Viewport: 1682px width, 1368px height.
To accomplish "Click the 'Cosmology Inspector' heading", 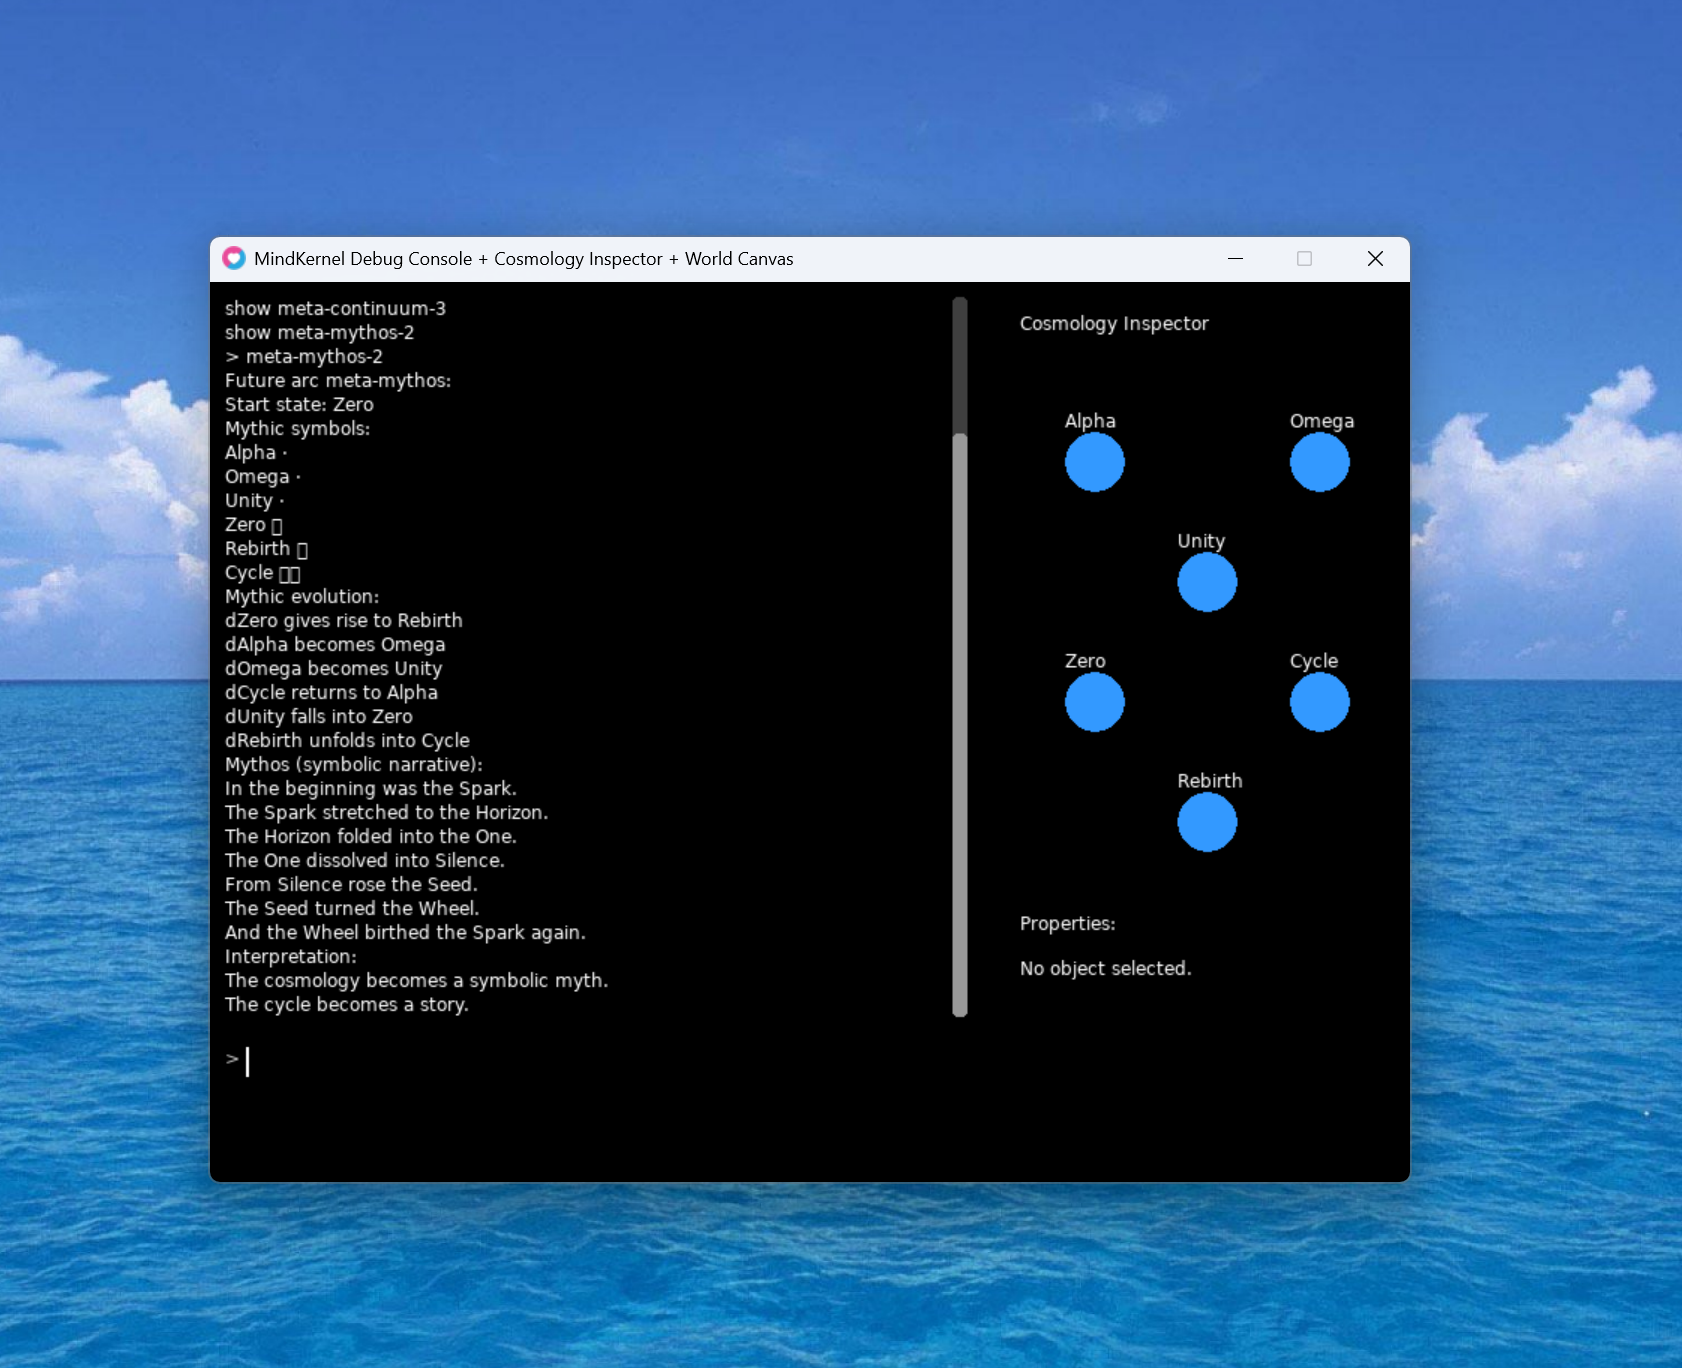I will [x=1114, y=323].
